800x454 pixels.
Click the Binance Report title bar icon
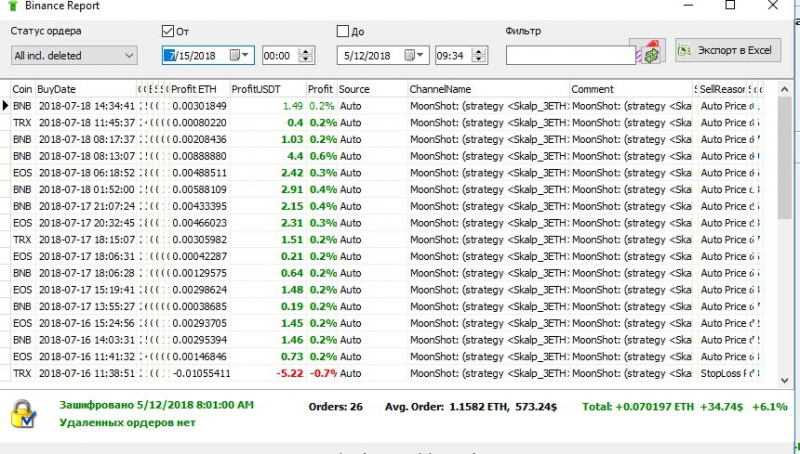coord(12,6)
